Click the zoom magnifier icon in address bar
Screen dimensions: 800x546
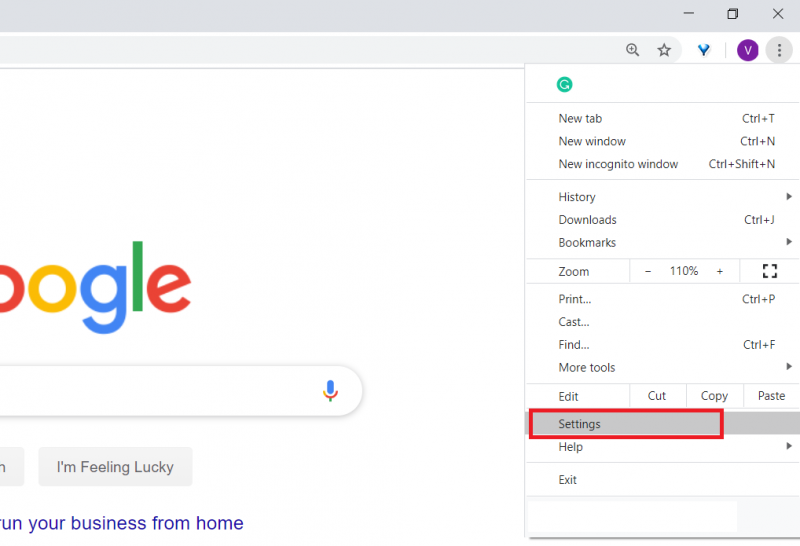click(x=632, y=49)
